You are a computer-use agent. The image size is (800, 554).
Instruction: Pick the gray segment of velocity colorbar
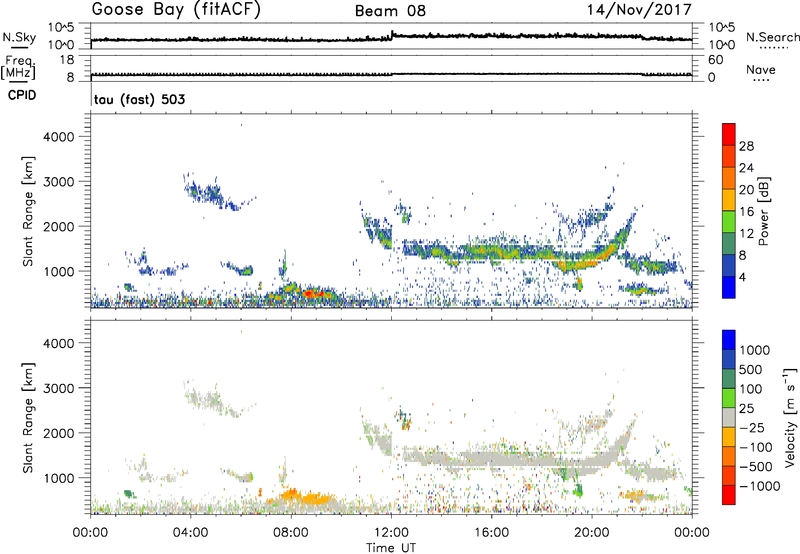(x=729, y=417)
